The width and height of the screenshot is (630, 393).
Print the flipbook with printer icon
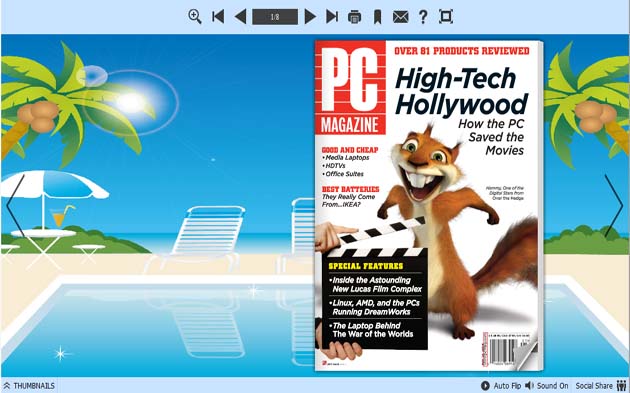click(354, 17)
